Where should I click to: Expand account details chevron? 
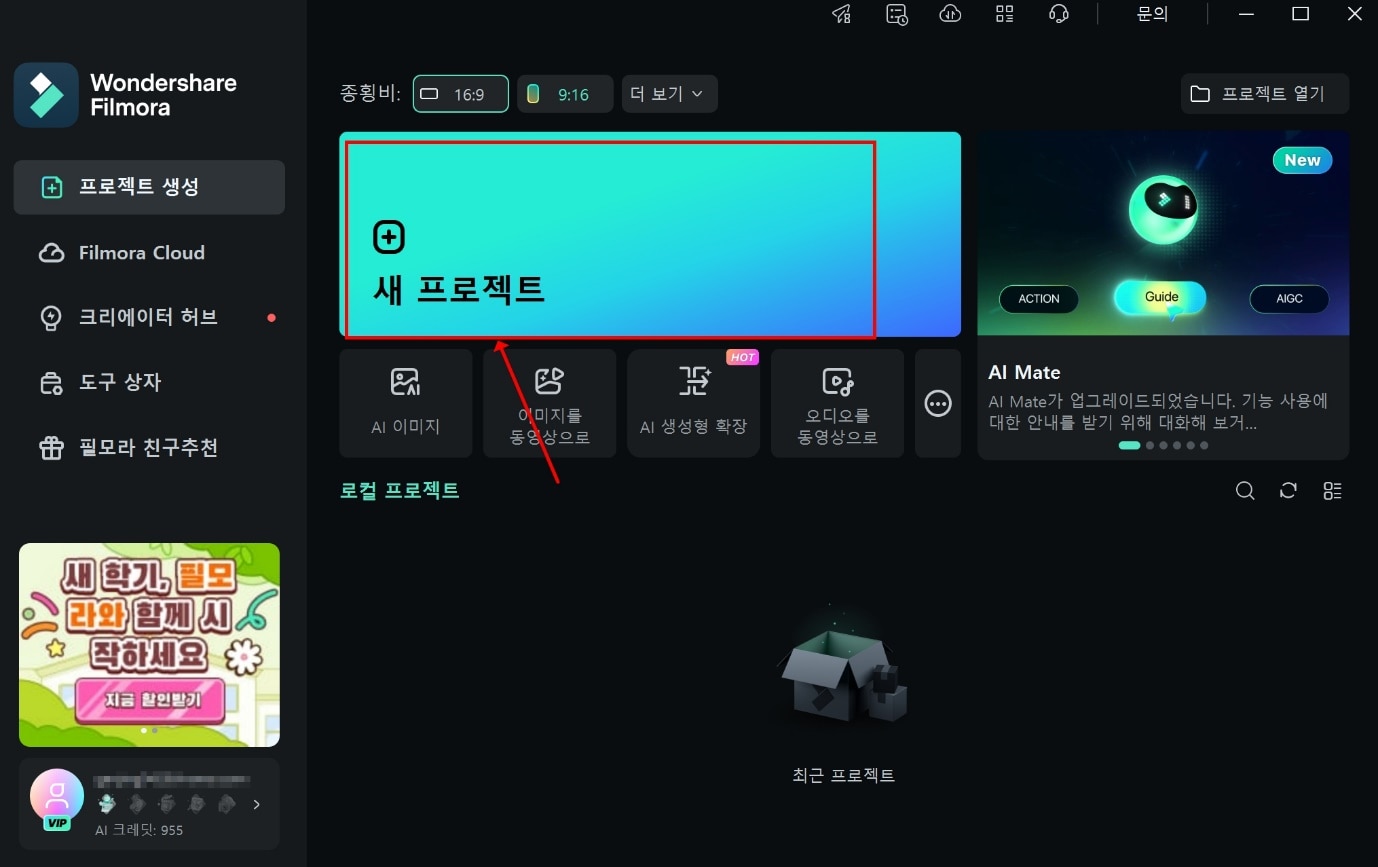click(257, 804)
